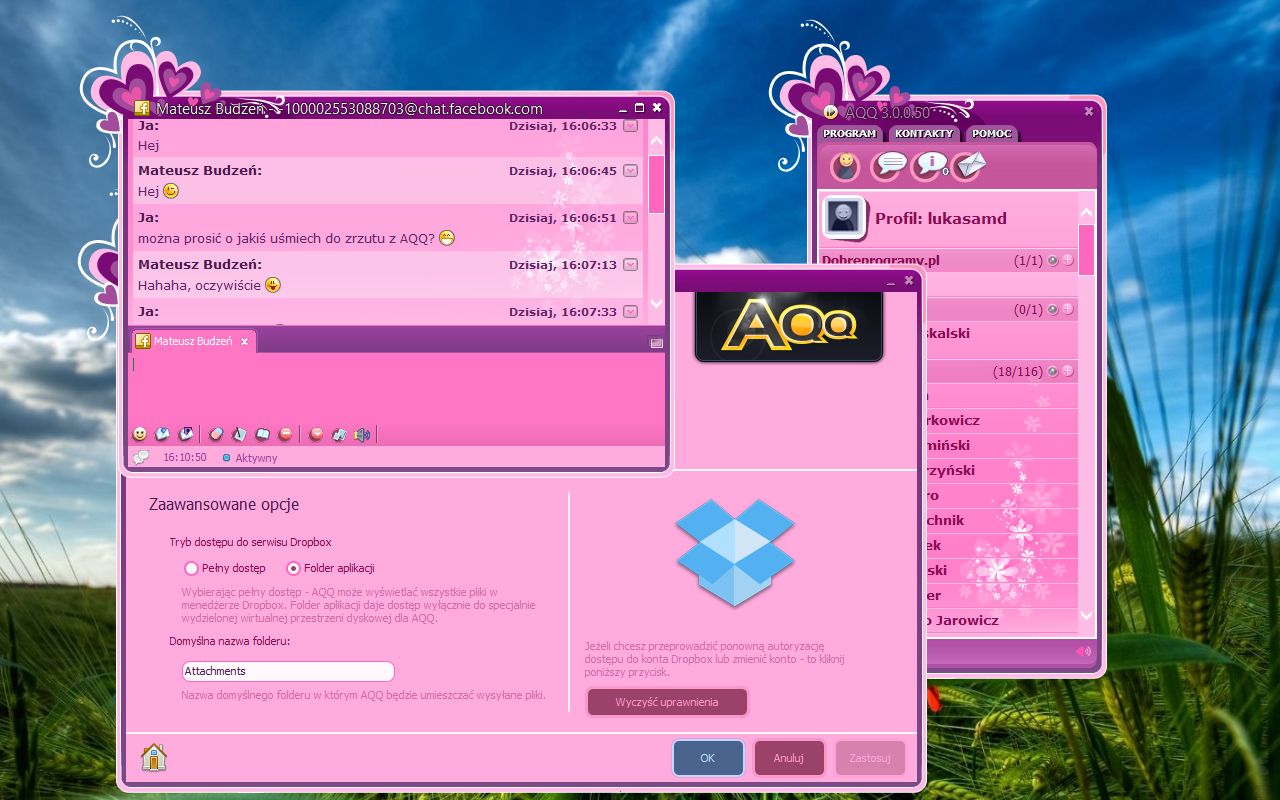
Task: Toggle chat sound with the speaker icon
Action: pos(362,434)
